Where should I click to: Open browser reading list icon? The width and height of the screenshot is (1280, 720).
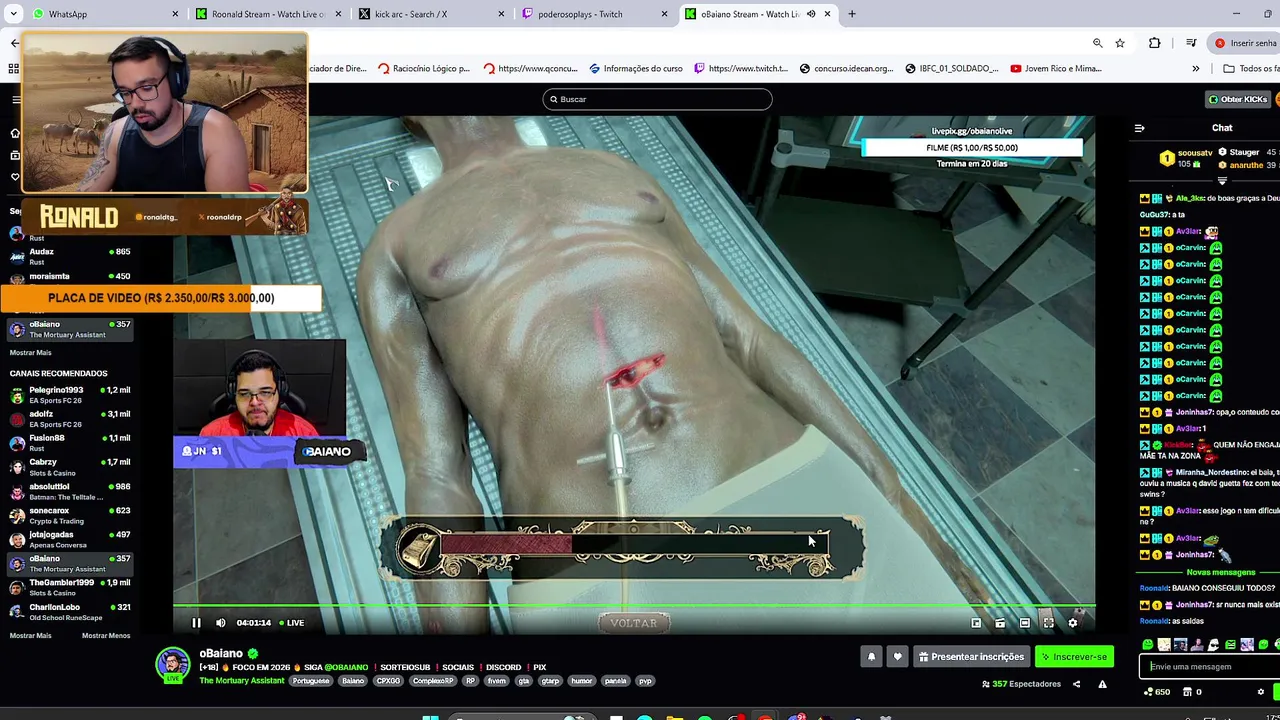tap(1190, 43)
